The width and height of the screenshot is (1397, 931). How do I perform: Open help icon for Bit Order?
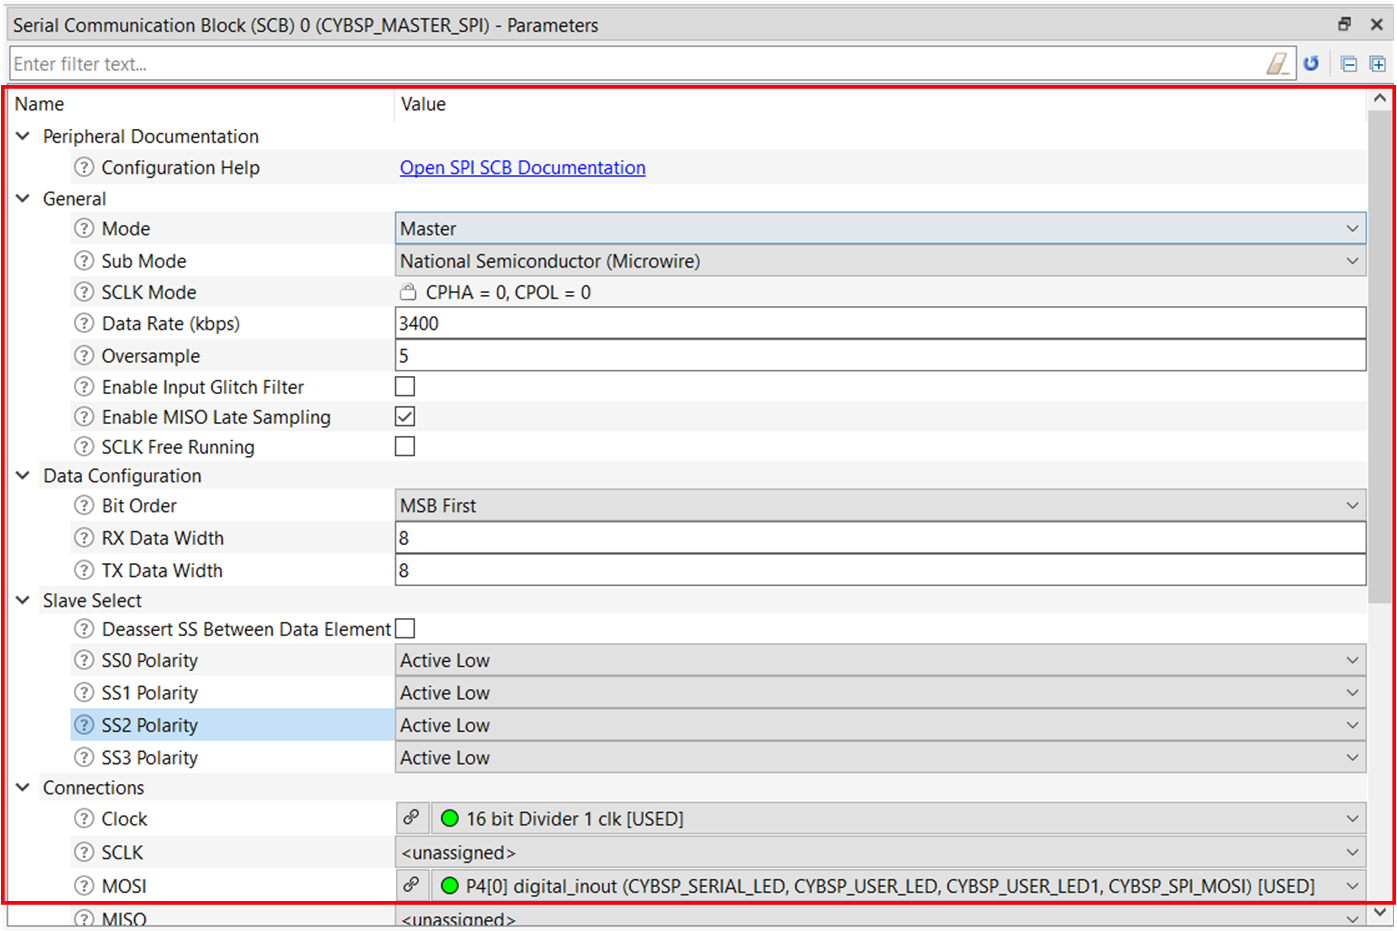[85, 505]
